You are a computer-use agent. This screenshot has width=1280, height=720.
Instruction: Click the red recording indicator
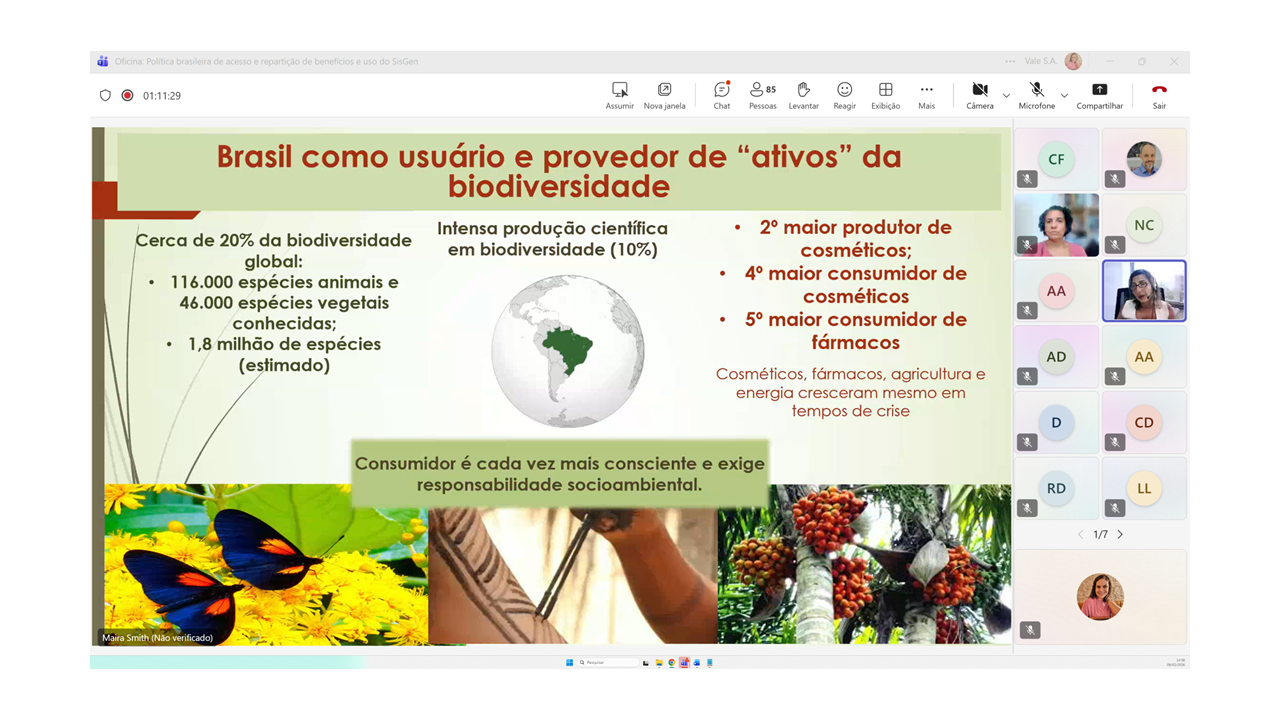[x=127, y=96]
